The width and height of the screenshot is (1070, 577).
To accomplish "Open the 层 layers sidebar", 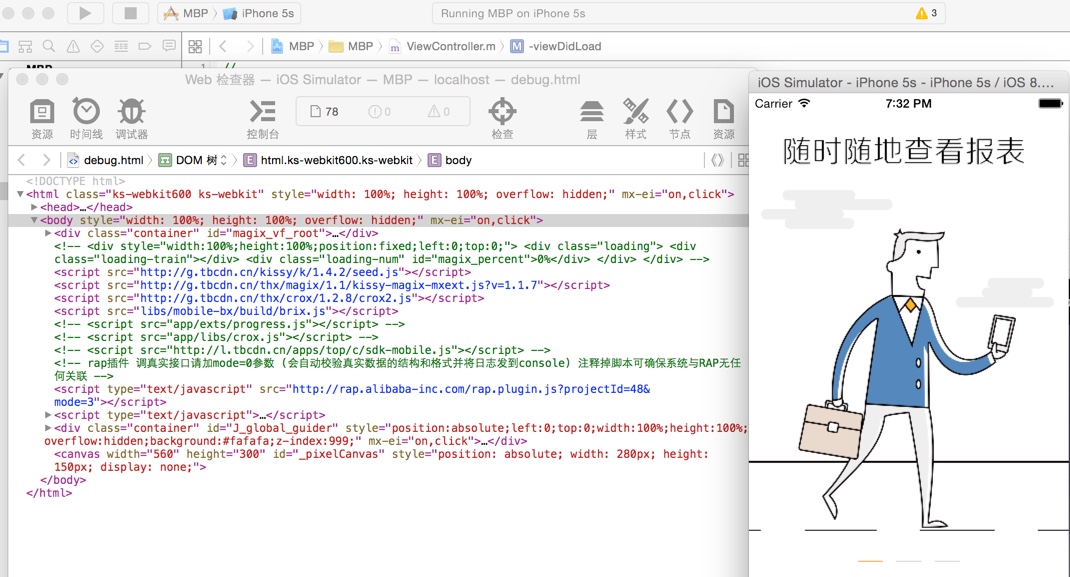I will coord(592,119).
